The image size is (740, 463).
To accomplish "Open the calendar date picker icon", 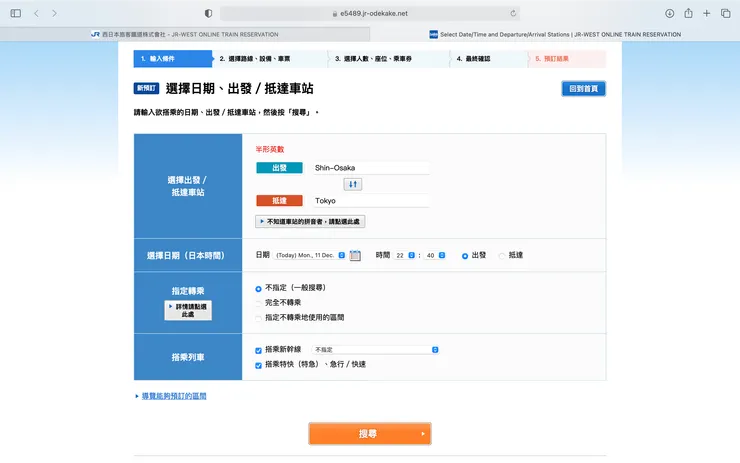I will click(355, 255).
